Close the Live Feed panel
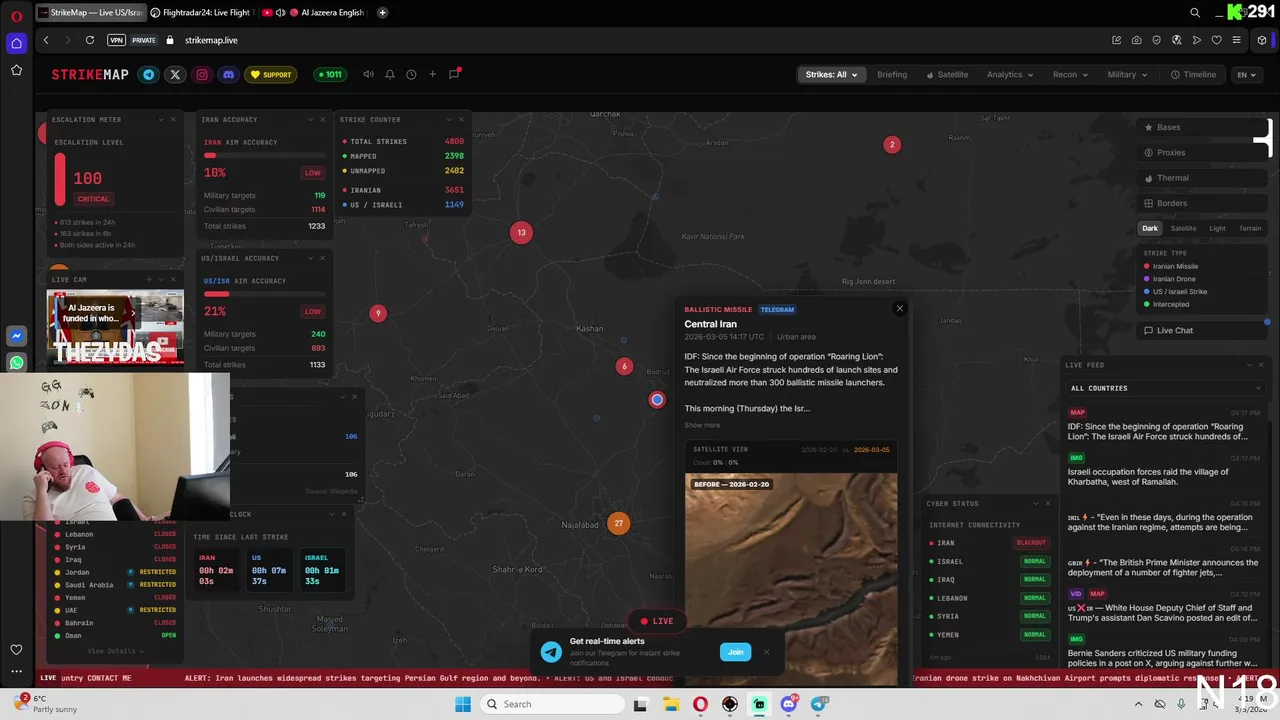 coord(1260,365)
